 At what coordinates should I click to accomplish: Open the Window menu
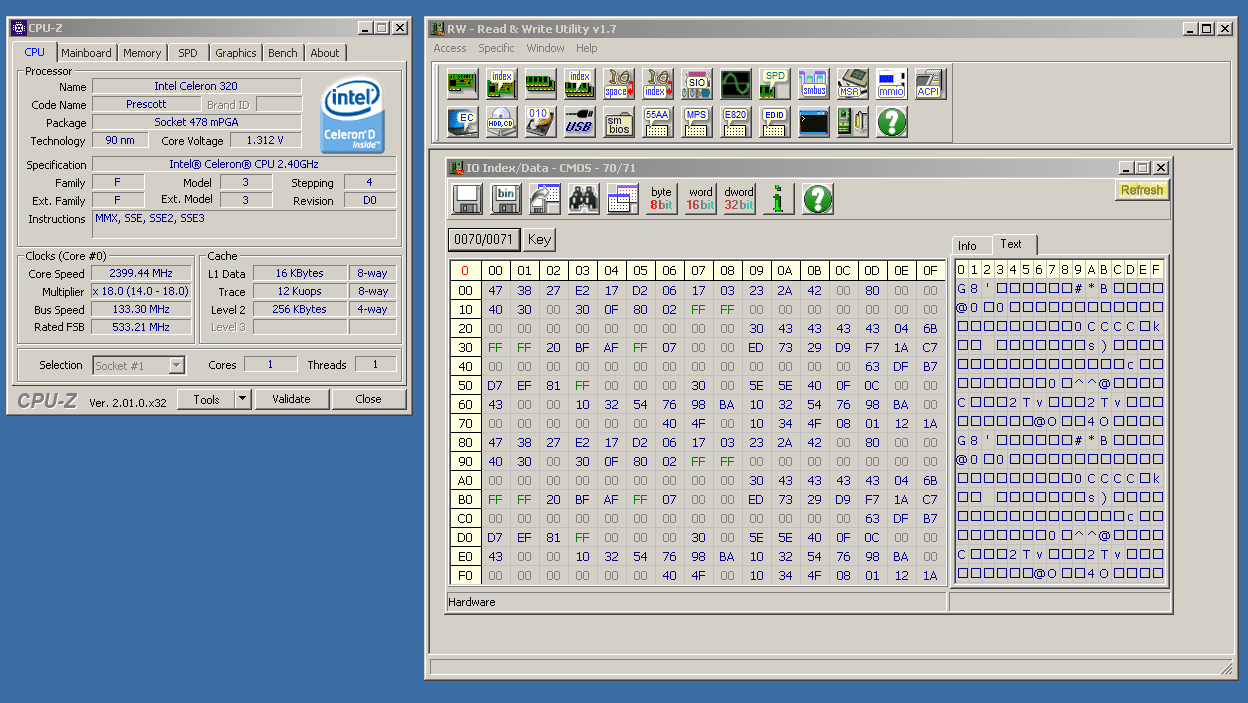[x=545, y=48]
